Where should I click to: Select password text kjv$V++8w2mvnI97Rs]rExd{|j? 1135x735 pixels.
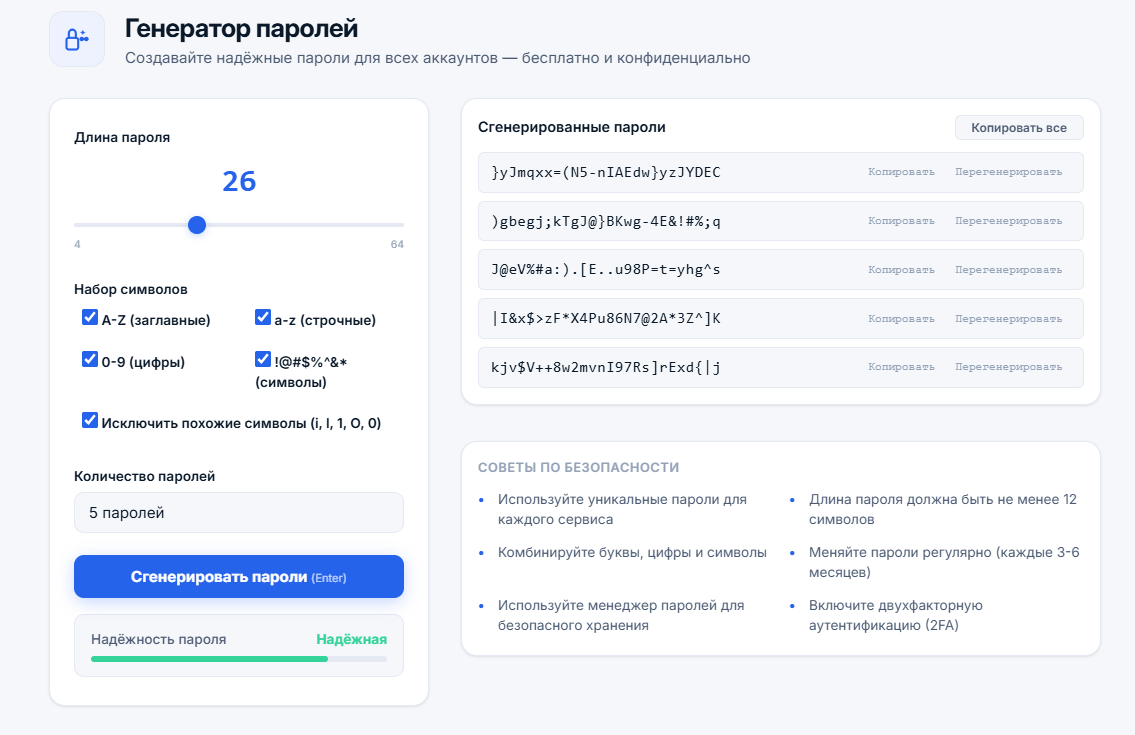[606, 368]
